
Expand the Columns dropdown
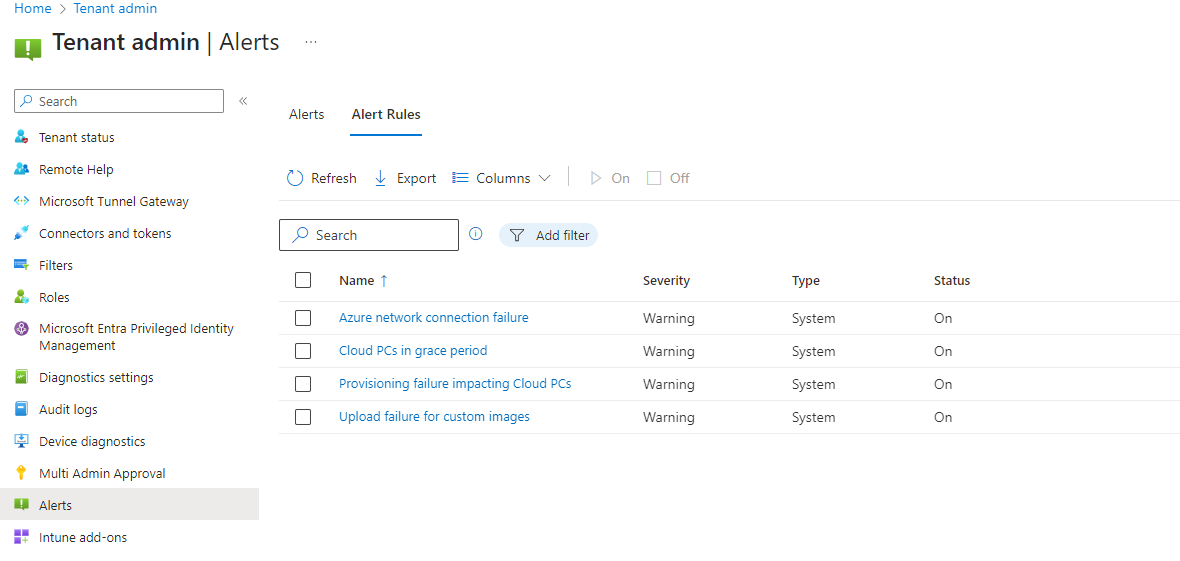coord(501,178)
